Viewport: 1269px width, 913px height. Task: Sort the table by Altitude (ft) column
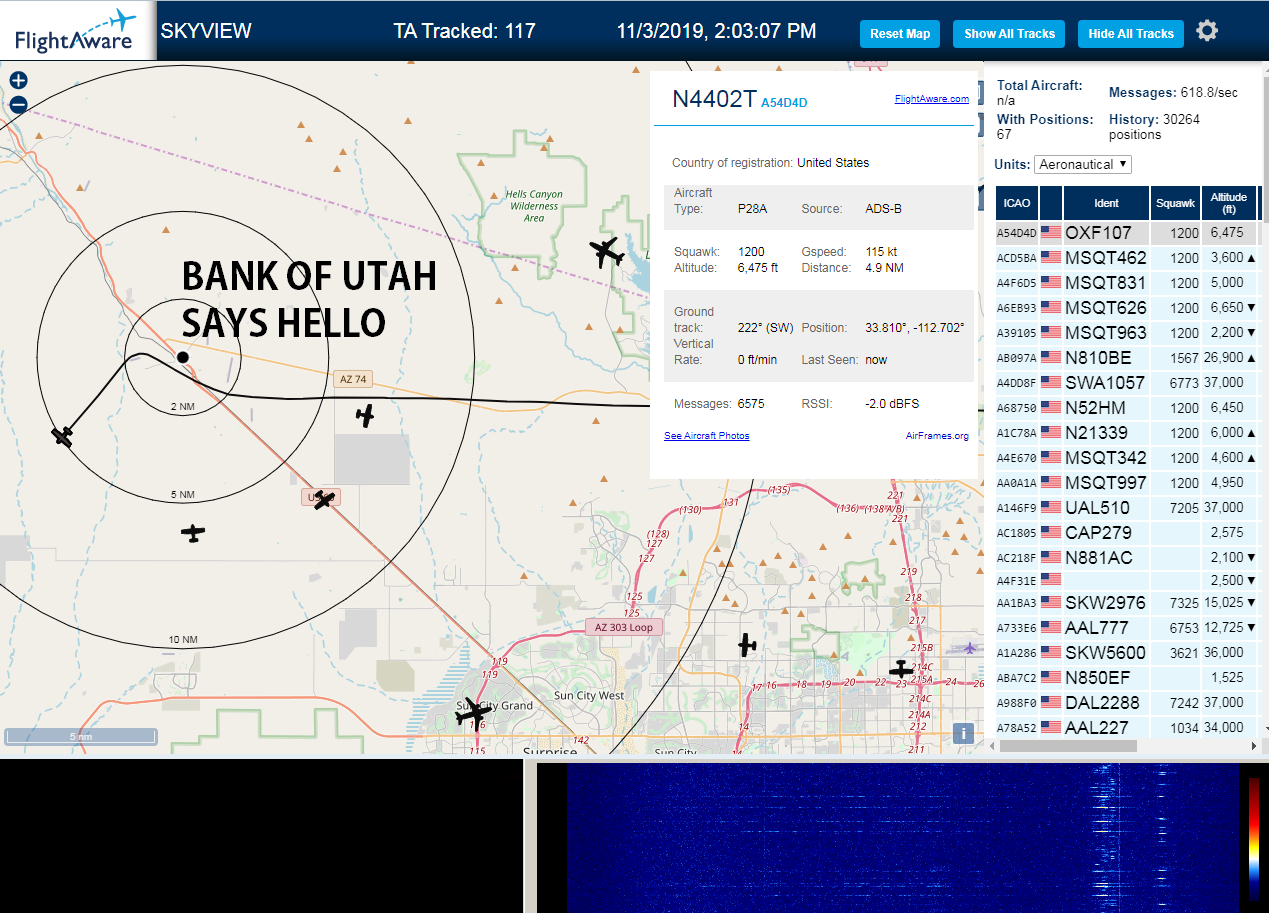[x=1229, y=203]
